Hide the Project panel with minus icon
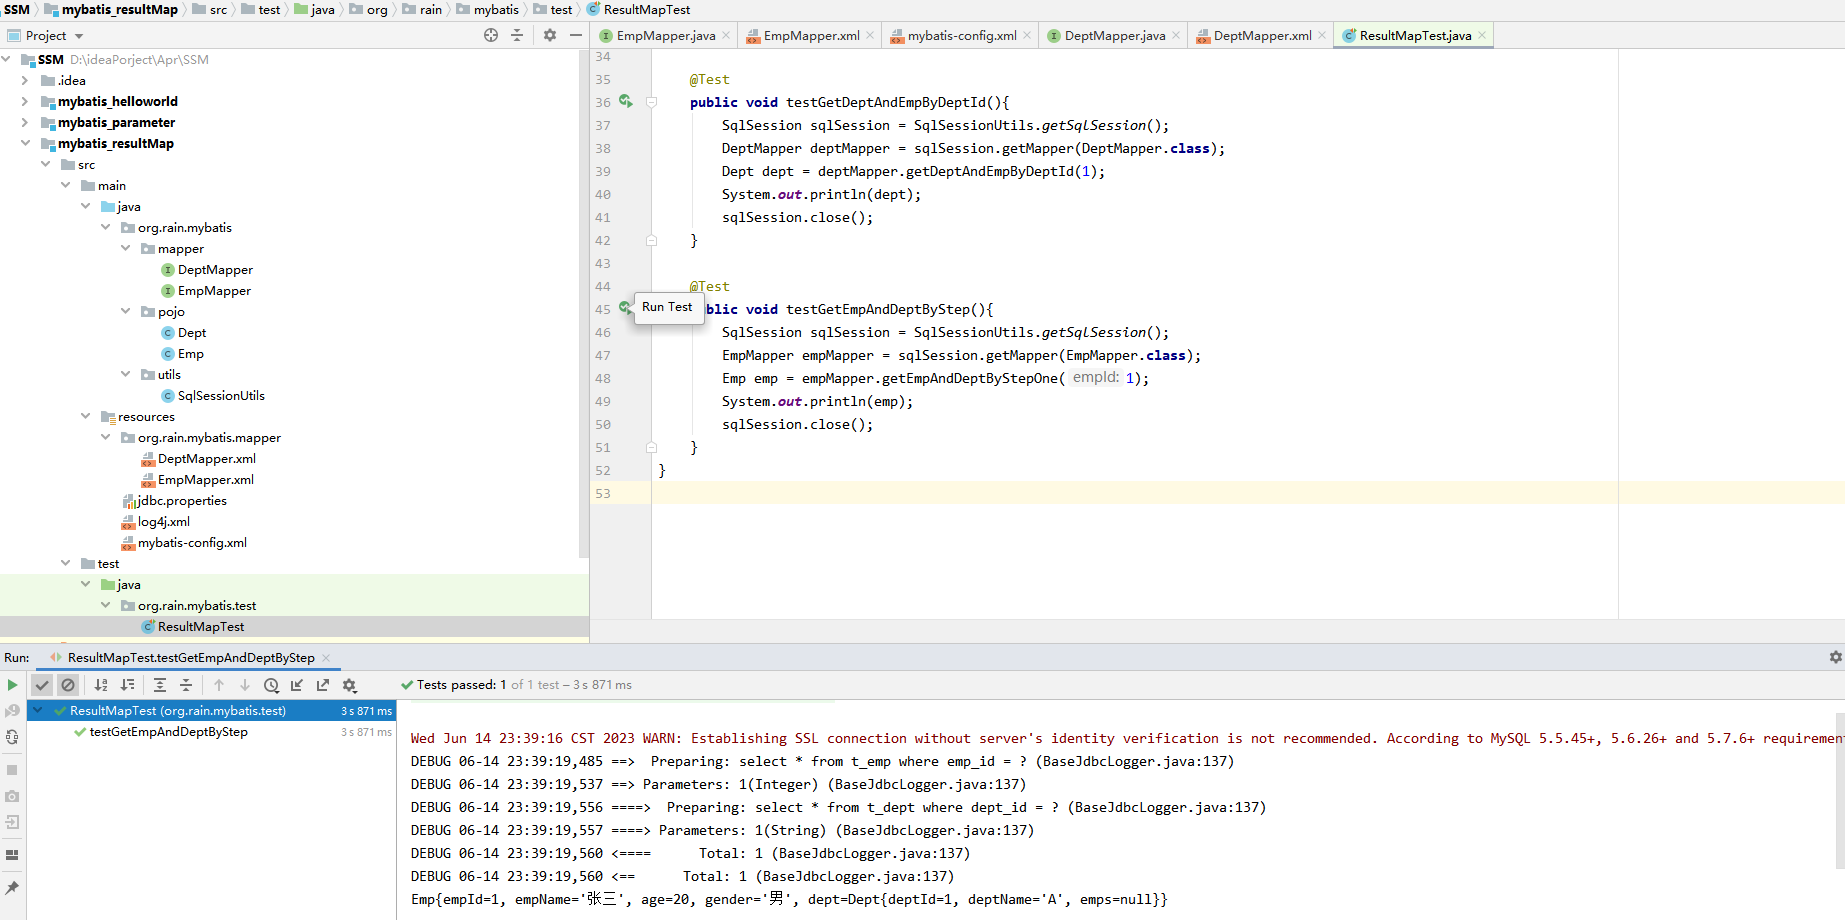Screen dimensions: 1845x920 coord(576,35)
